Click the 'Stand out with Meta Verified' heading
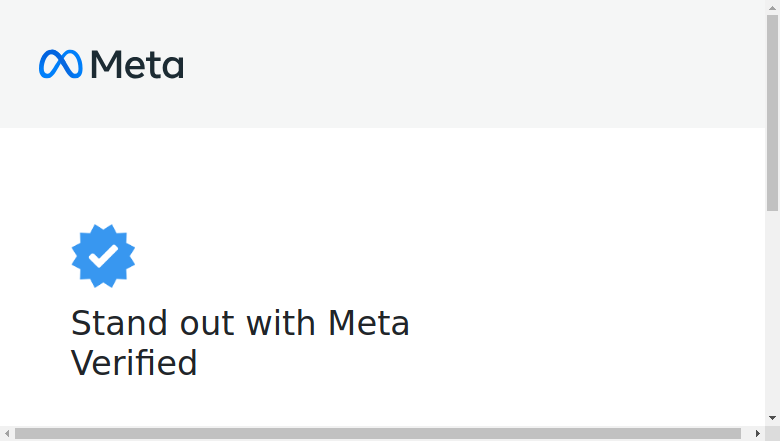 (x=240, y=343)
